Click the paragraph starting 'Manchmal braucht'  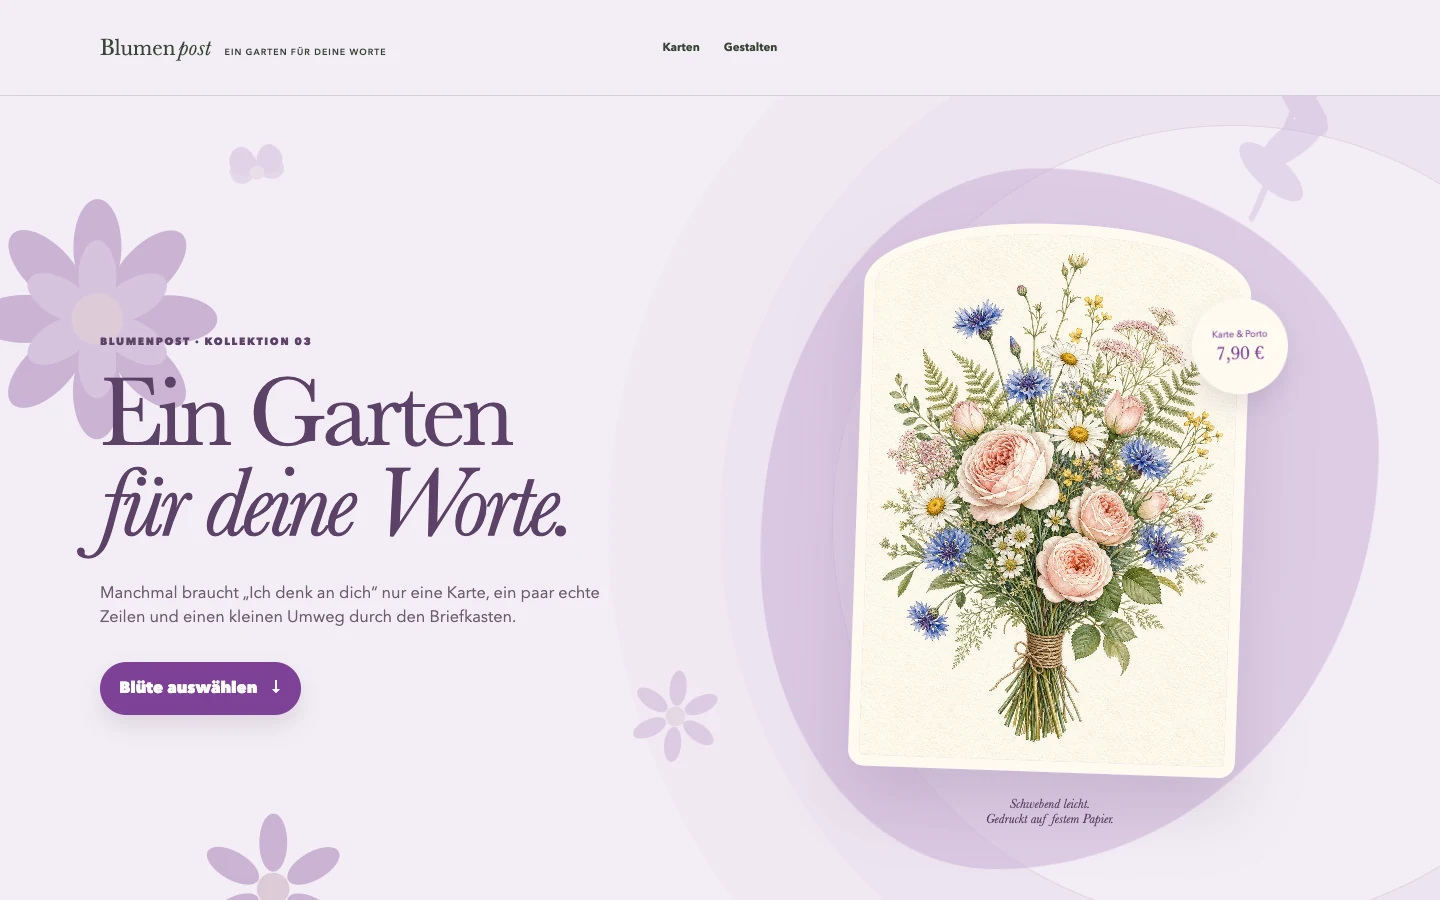pyautogui.click(x=350, y=604)
